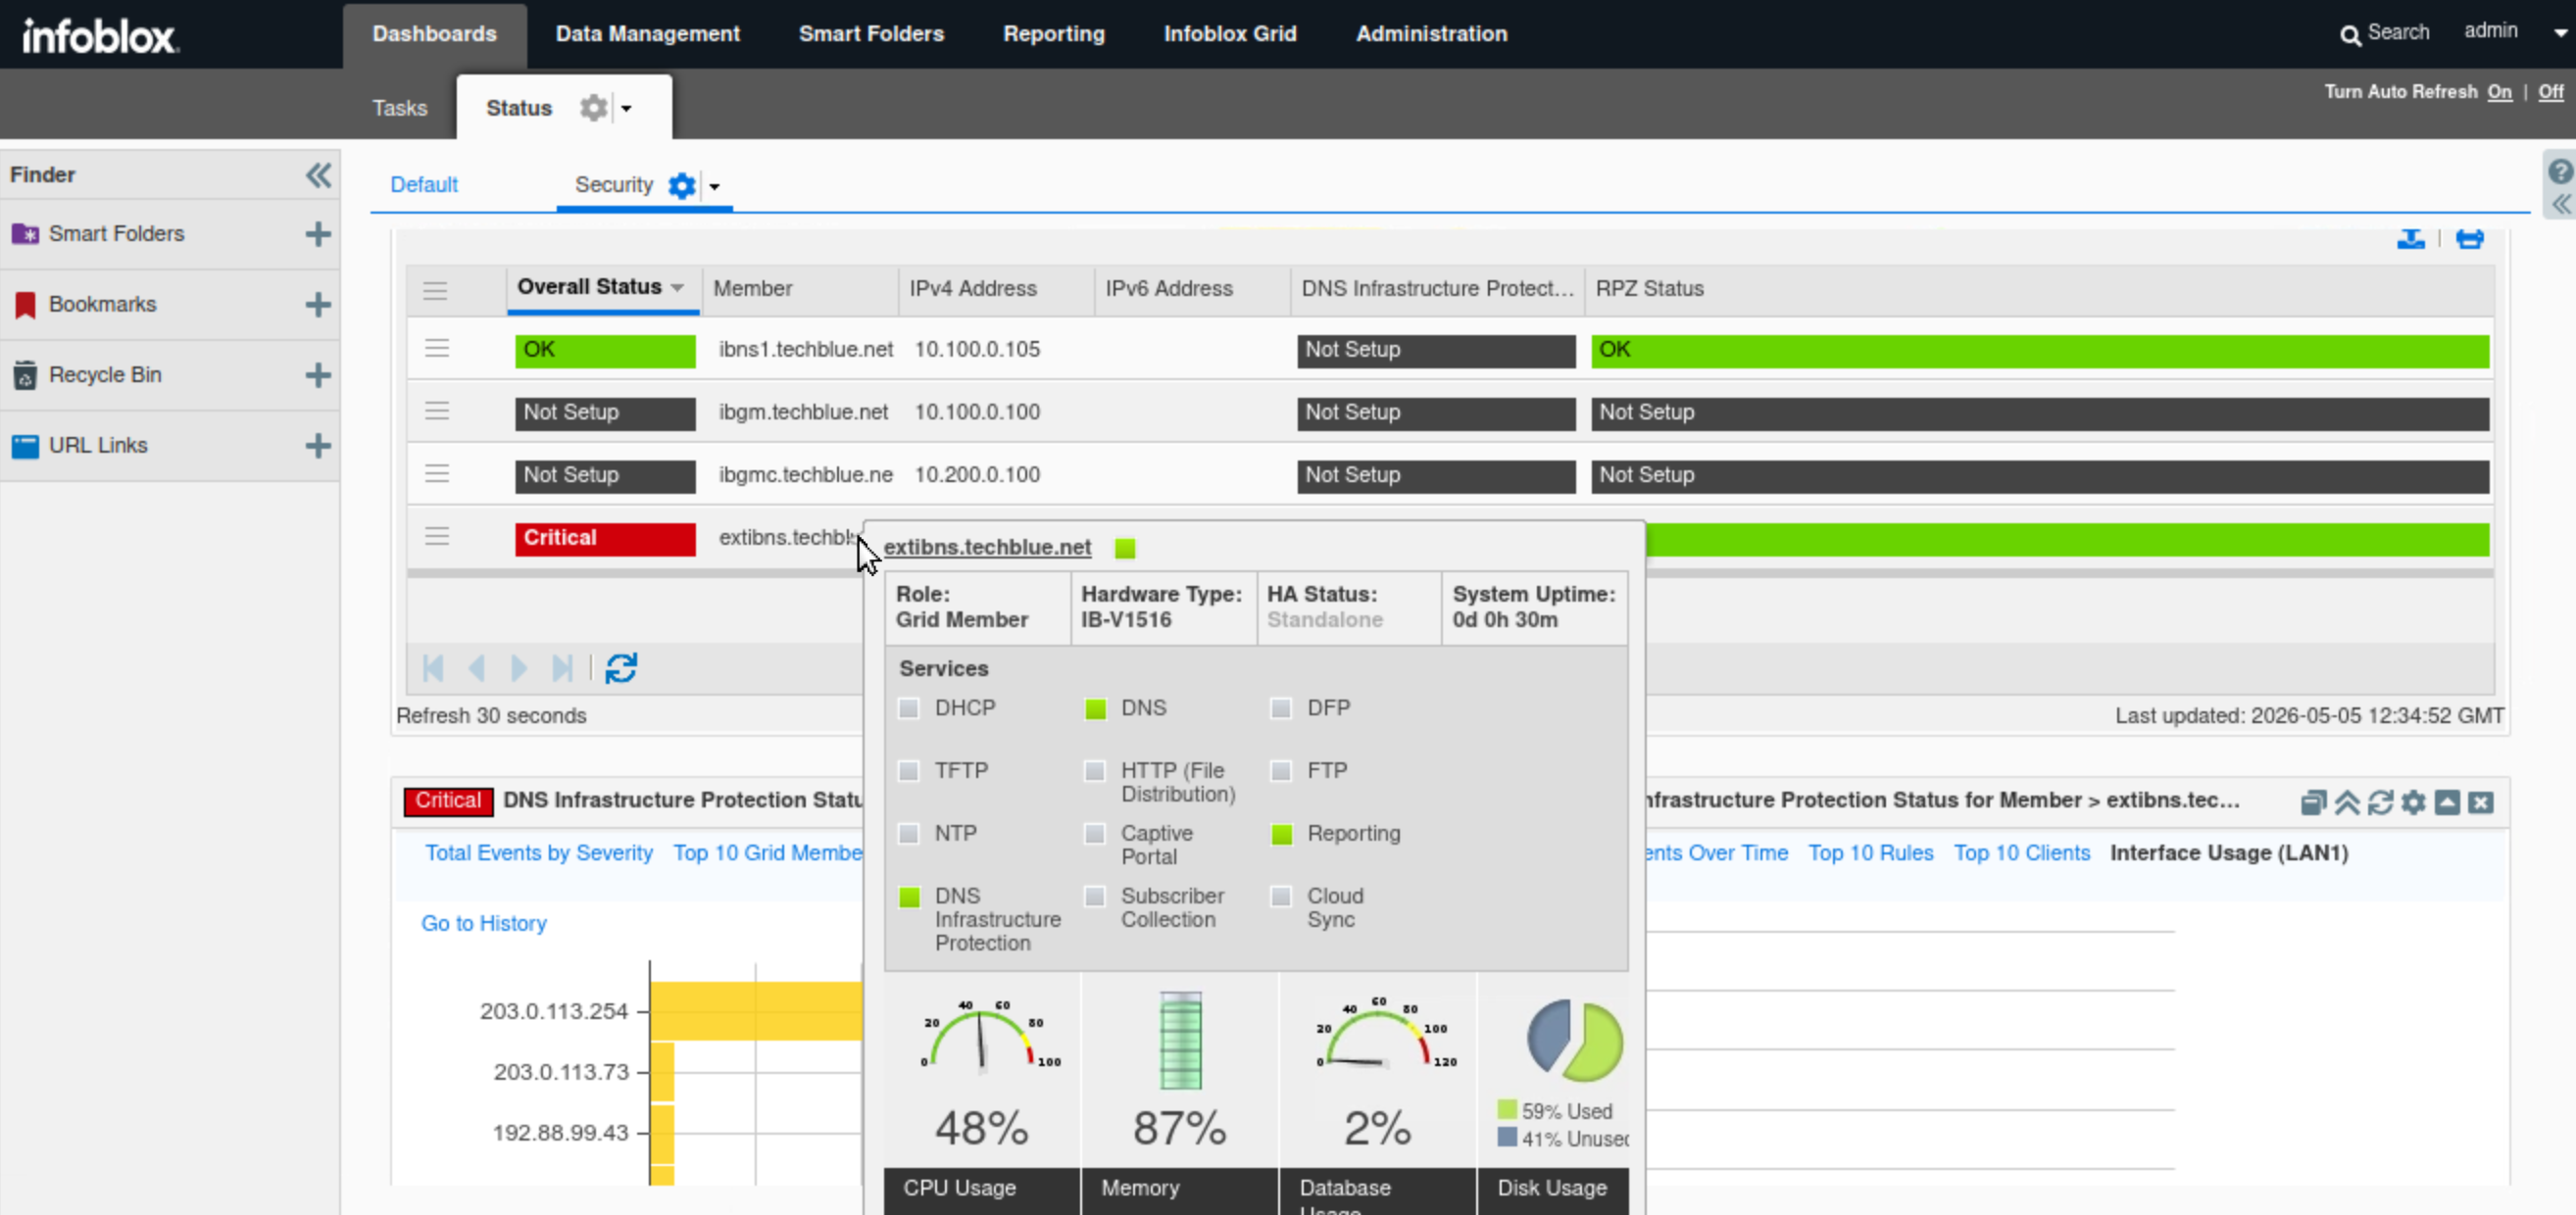The width and height of the screenshot is (2576, 1215).
Task: Open Total Events by Severity view
Action: tap(539, 853)
